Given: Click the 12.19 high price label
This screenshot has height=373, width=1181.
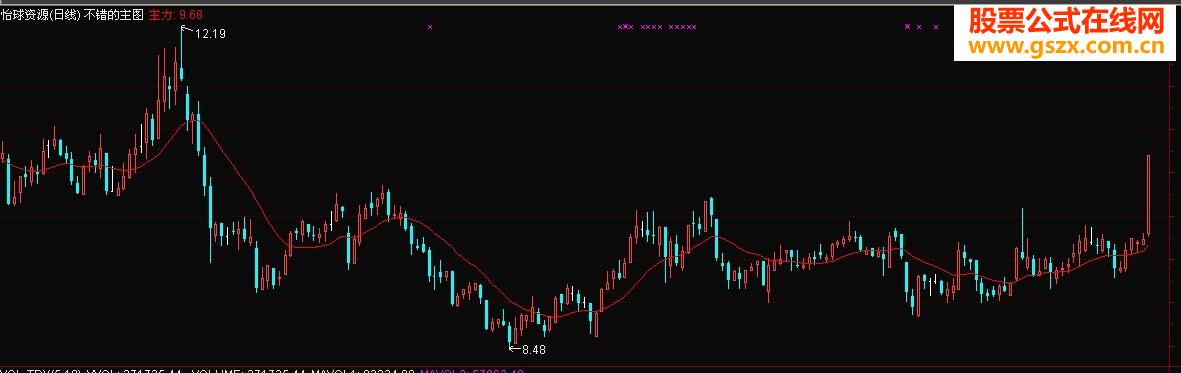Looking at the screenshot, I should pyautogui.click(x=211, y=33).
